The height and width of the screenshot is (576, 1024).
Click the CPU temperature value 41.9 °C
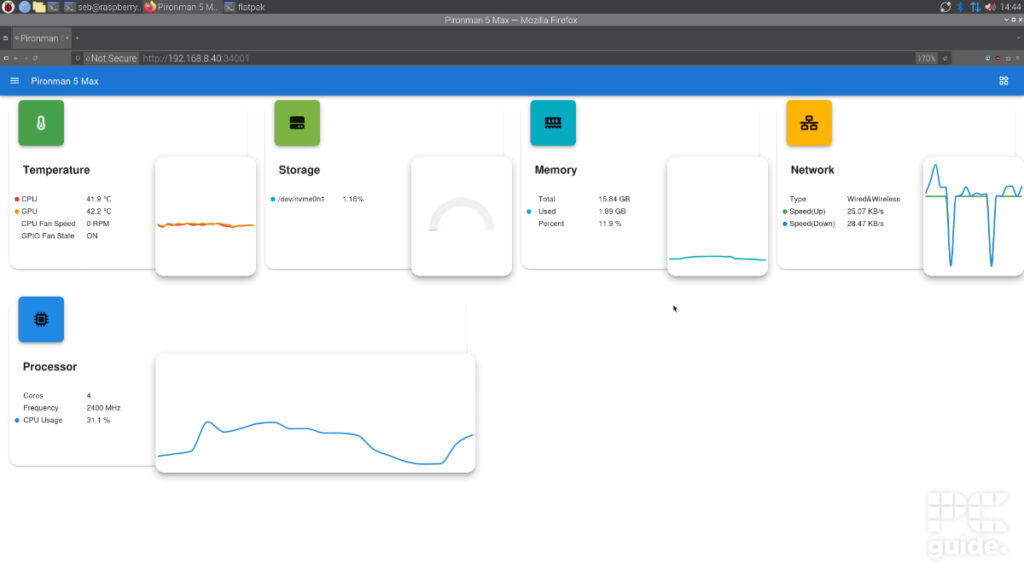click(x=99, y=199)
